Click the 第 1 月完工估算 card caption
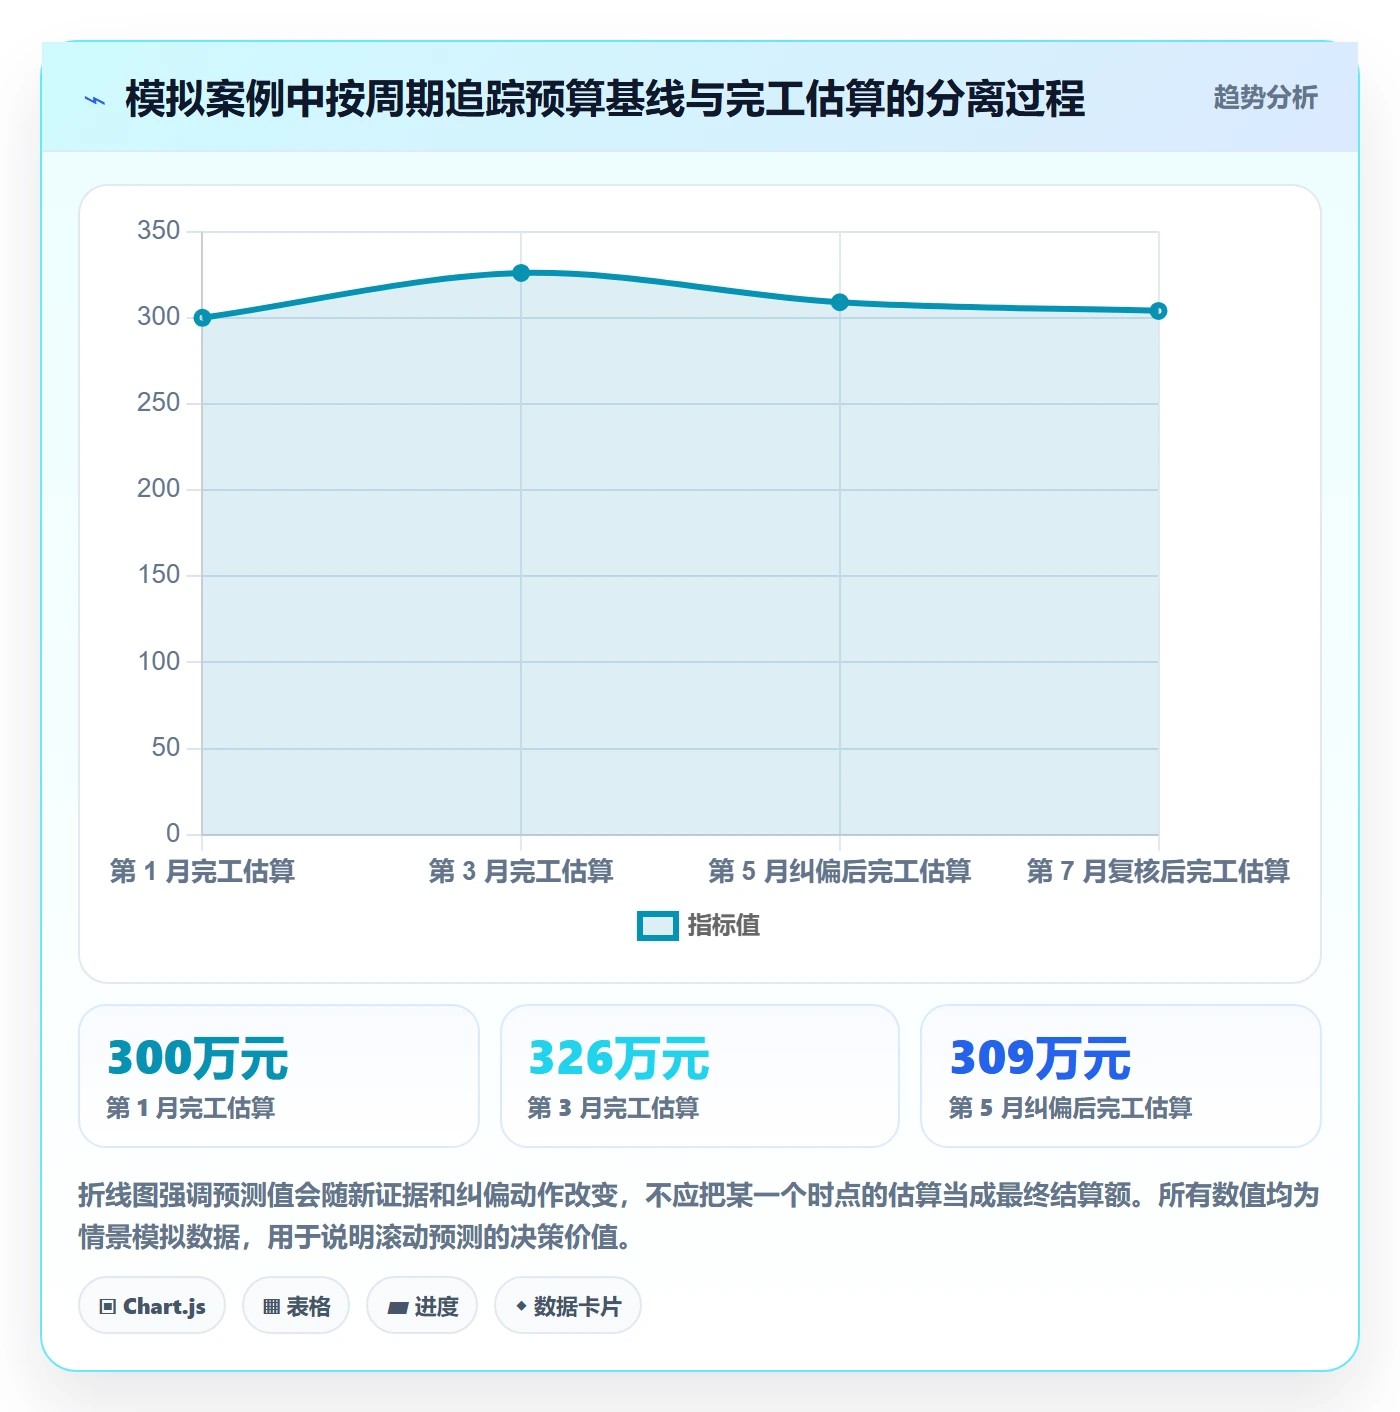 [x=191, y=1108]
